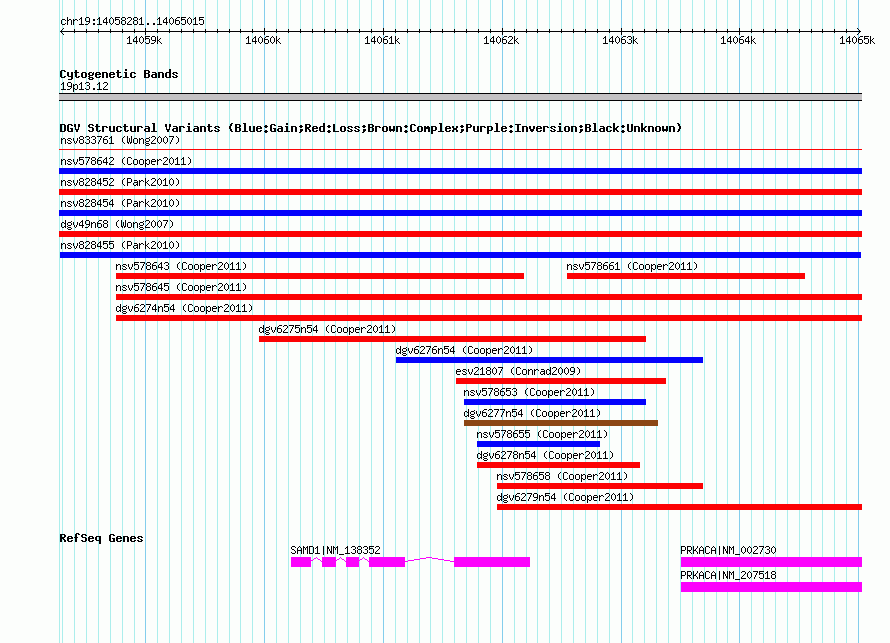Click the nsv578653 (Cooper2011) label

(x=529, y=392)
